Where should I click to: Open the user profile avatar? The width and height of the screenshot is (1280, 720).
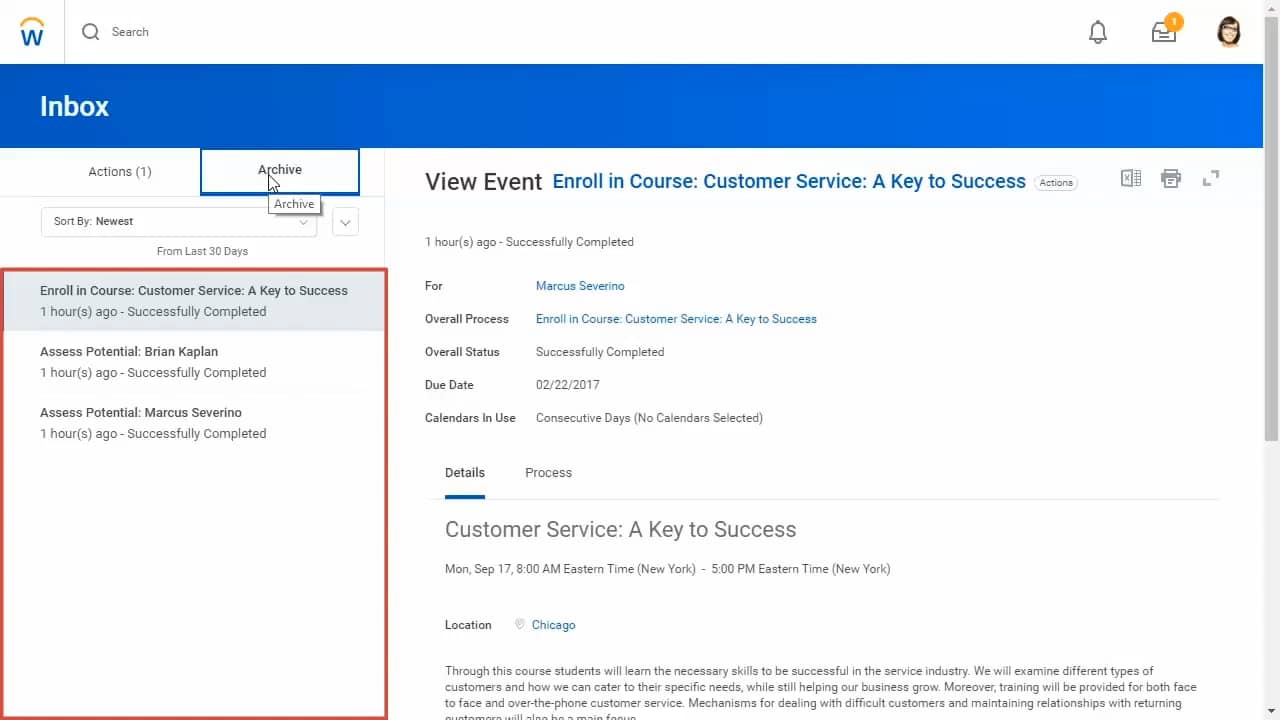point(1229,32)
